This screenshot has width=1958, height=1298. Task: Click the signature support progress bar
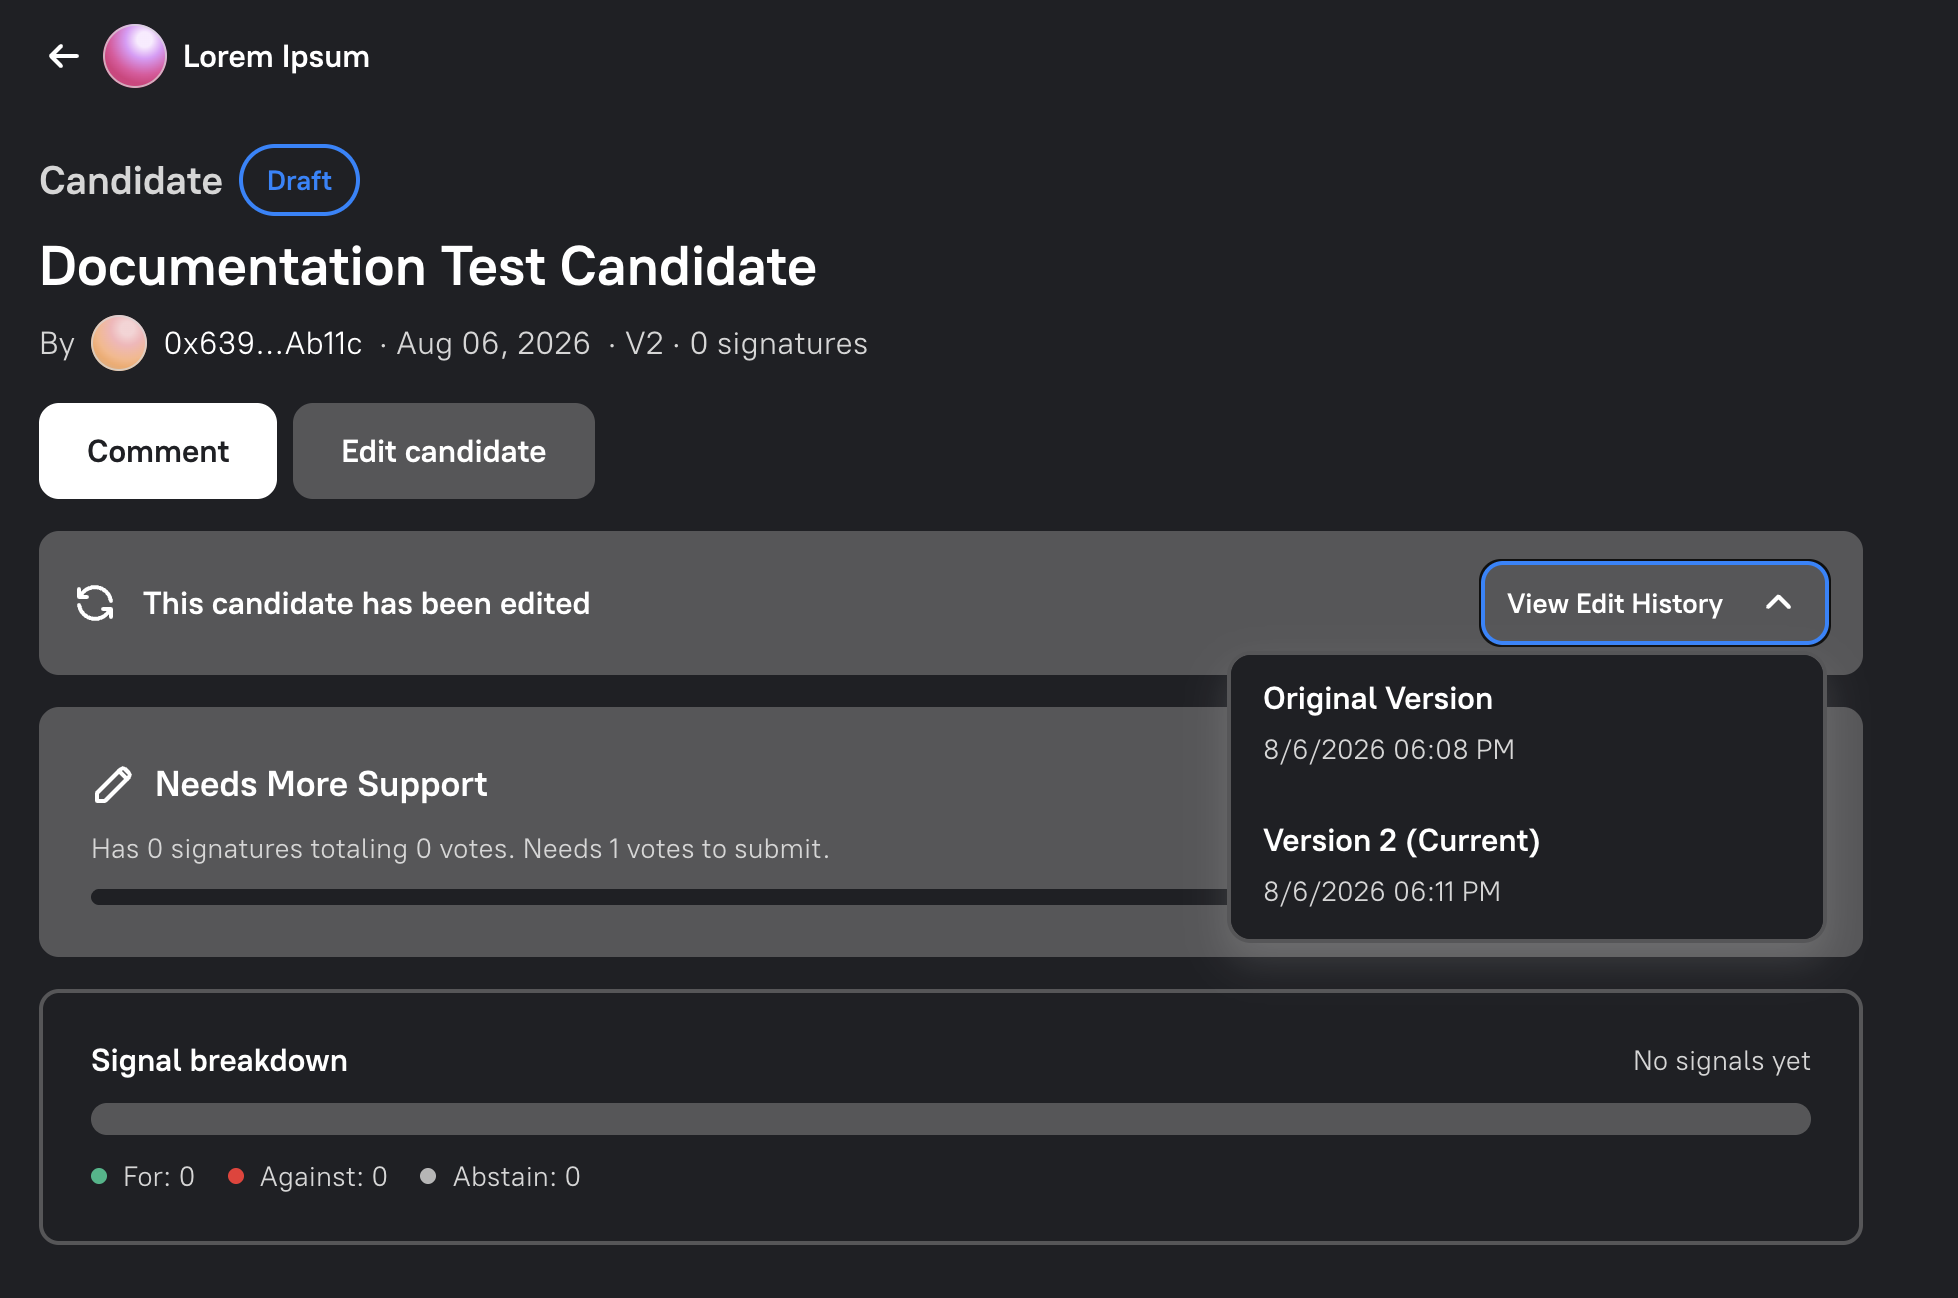click(x=659, y=897)
